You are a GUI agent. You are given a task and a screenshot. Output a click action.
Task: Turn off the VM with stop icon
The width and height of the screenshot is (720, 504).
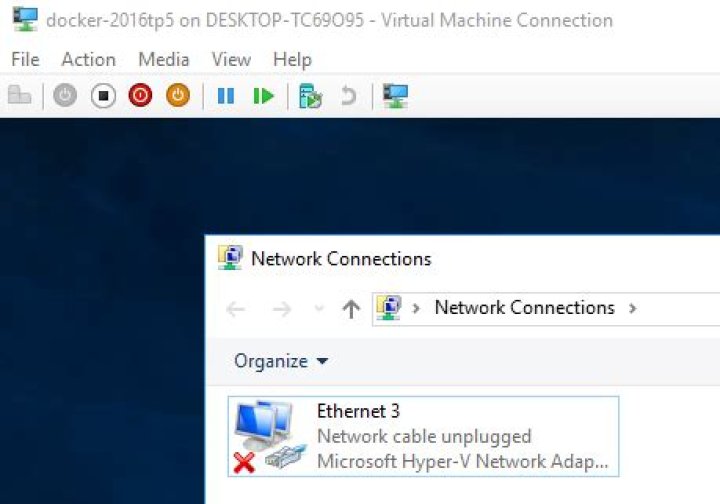[x=103, y=96]
